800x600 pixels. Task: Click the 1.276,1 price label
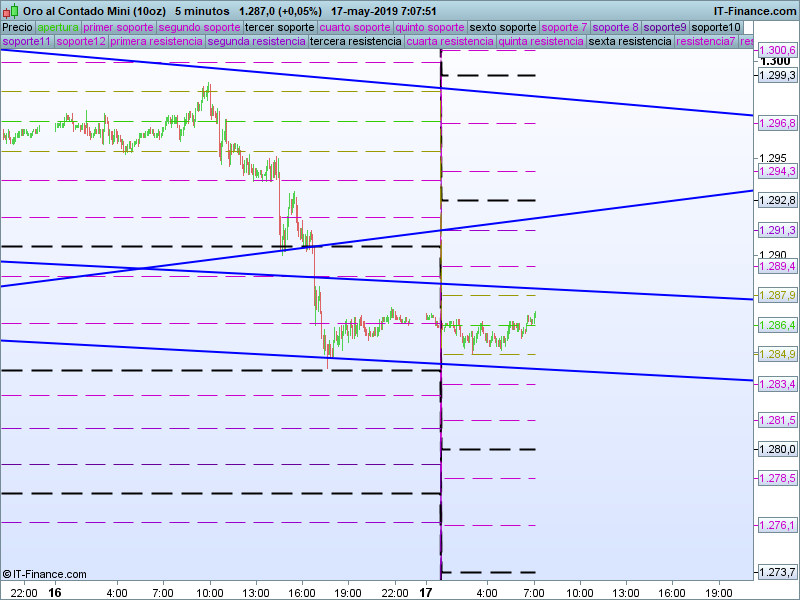point(777,526)
